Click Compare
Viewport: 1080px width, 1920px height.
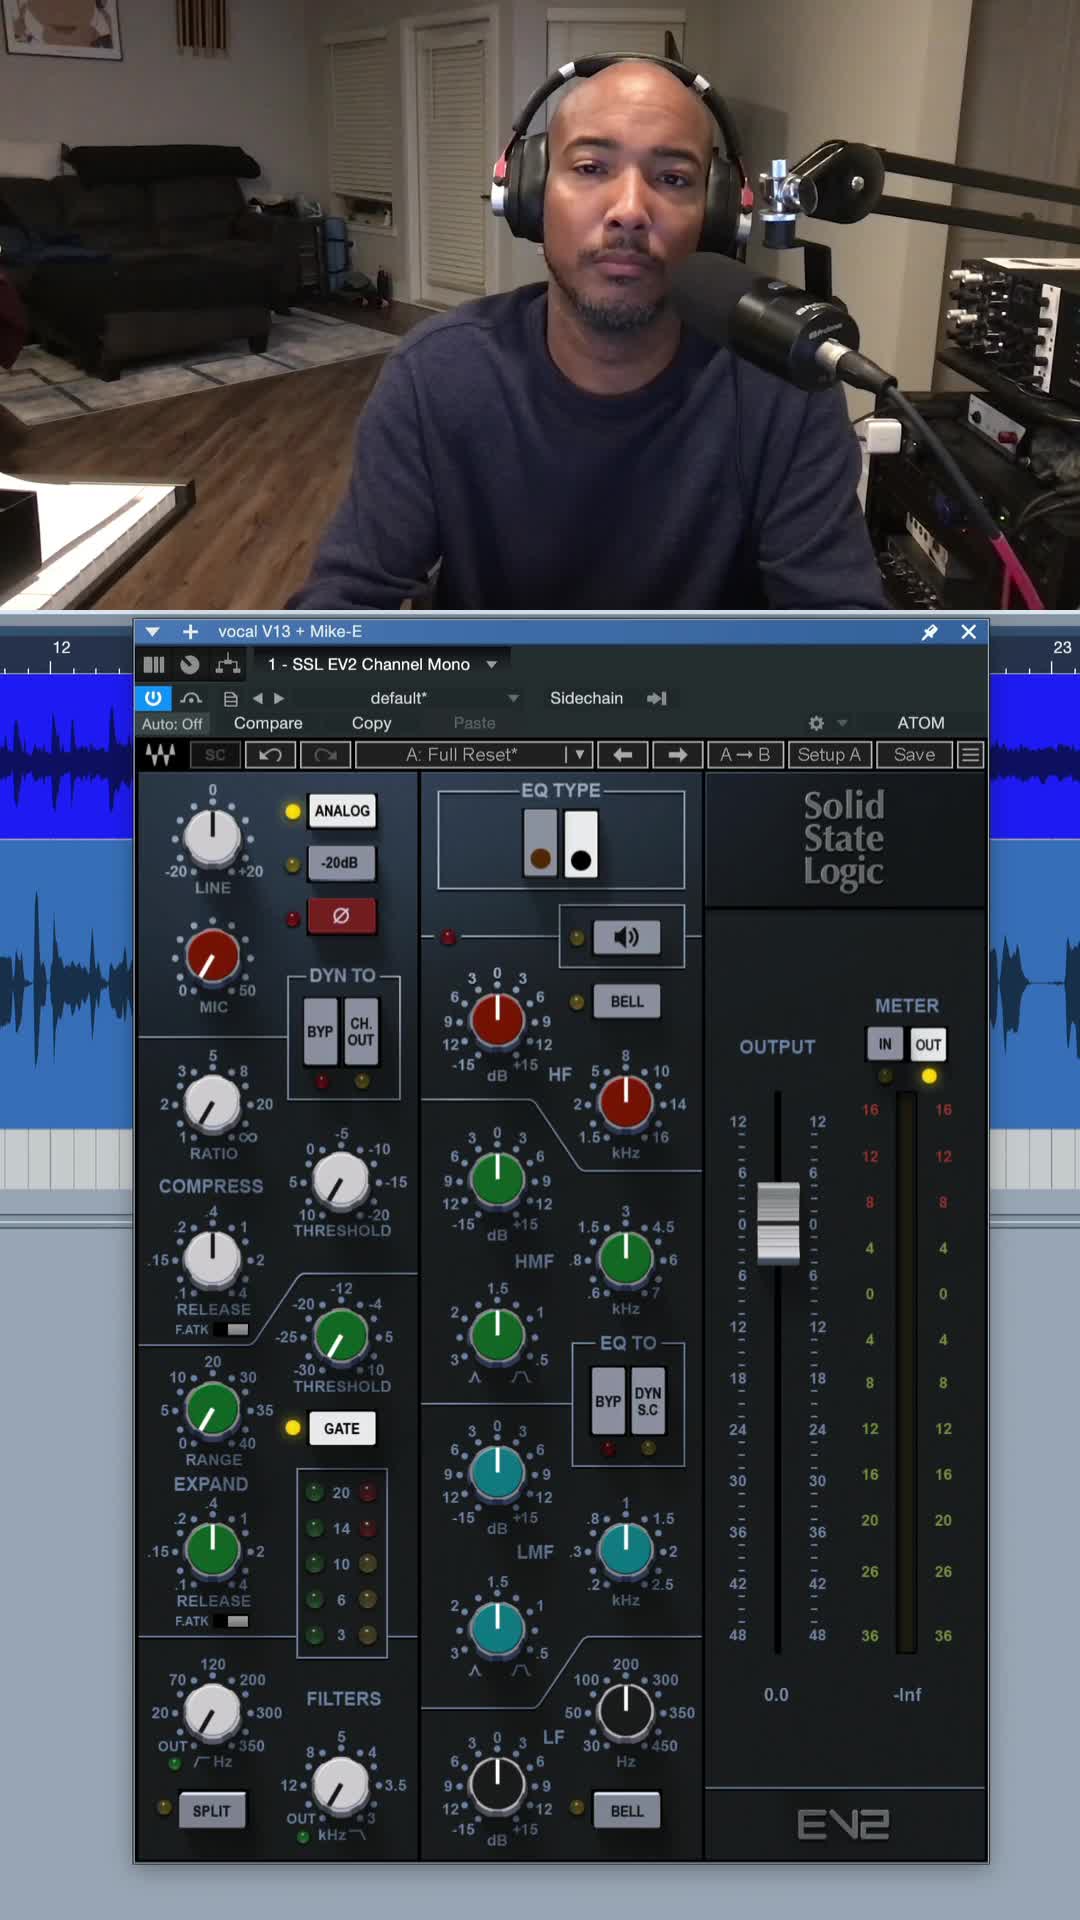[268, 723]
